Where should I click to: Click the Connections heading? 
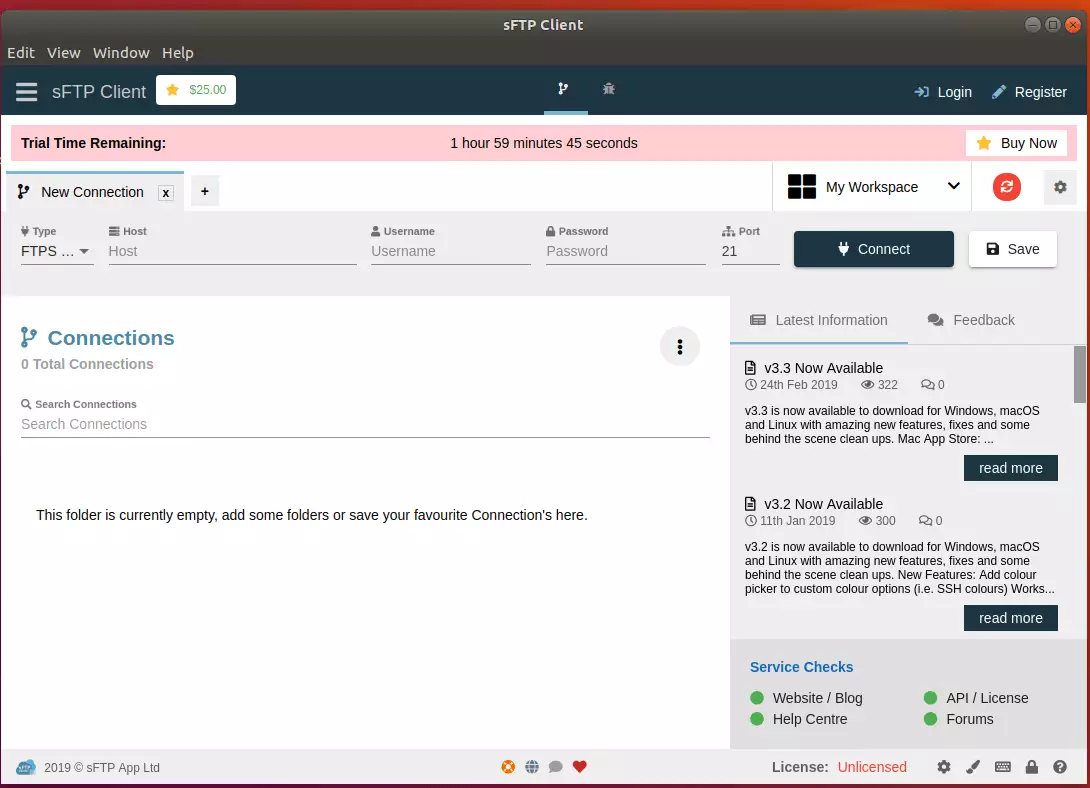tap(111, 338)
